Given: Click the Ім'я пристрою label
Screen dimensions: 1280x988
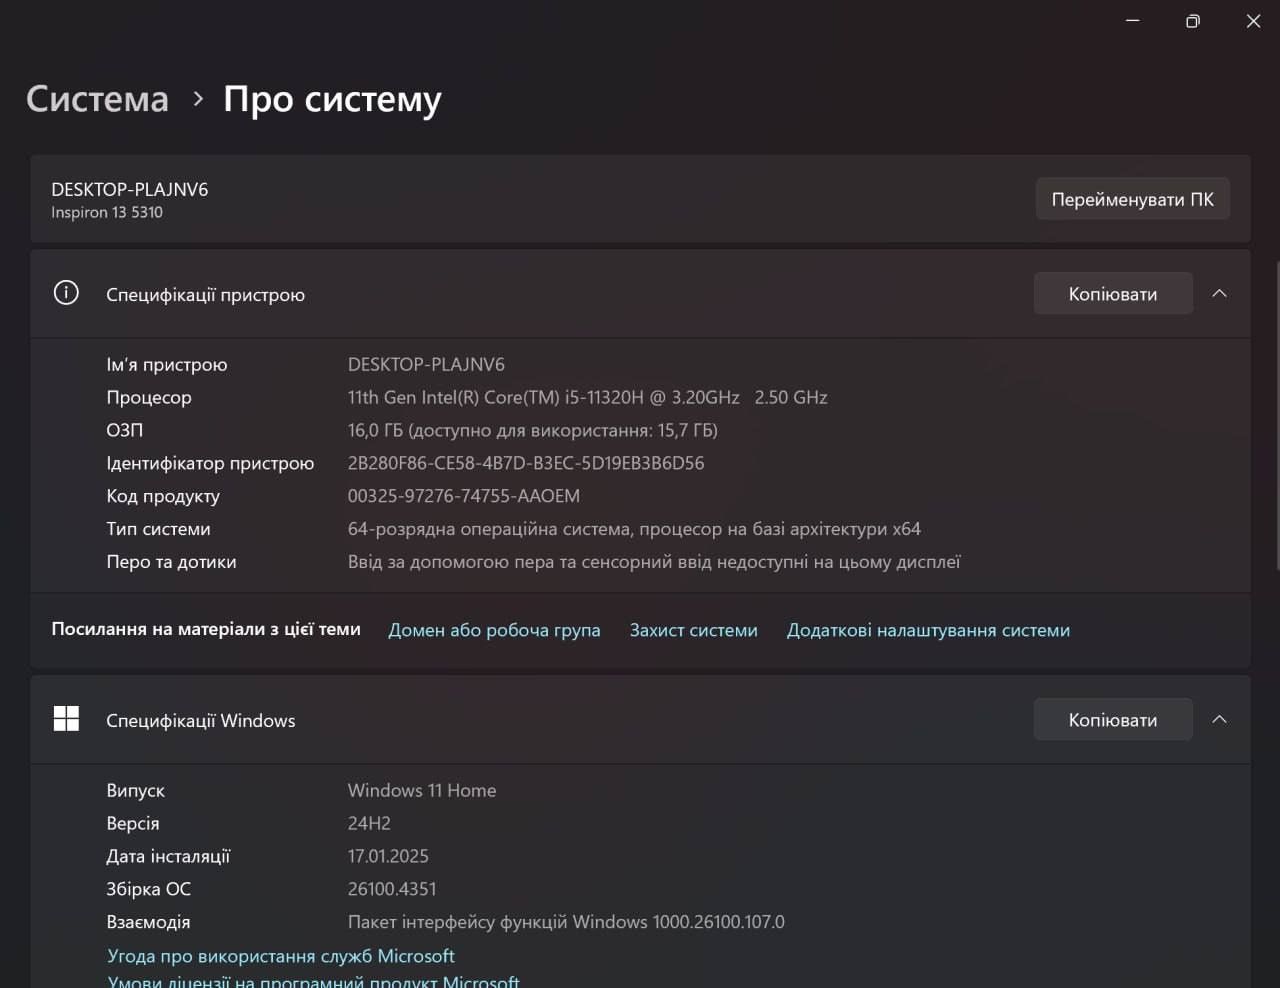Looking at the screenshot, I should (x=167, y=364).
